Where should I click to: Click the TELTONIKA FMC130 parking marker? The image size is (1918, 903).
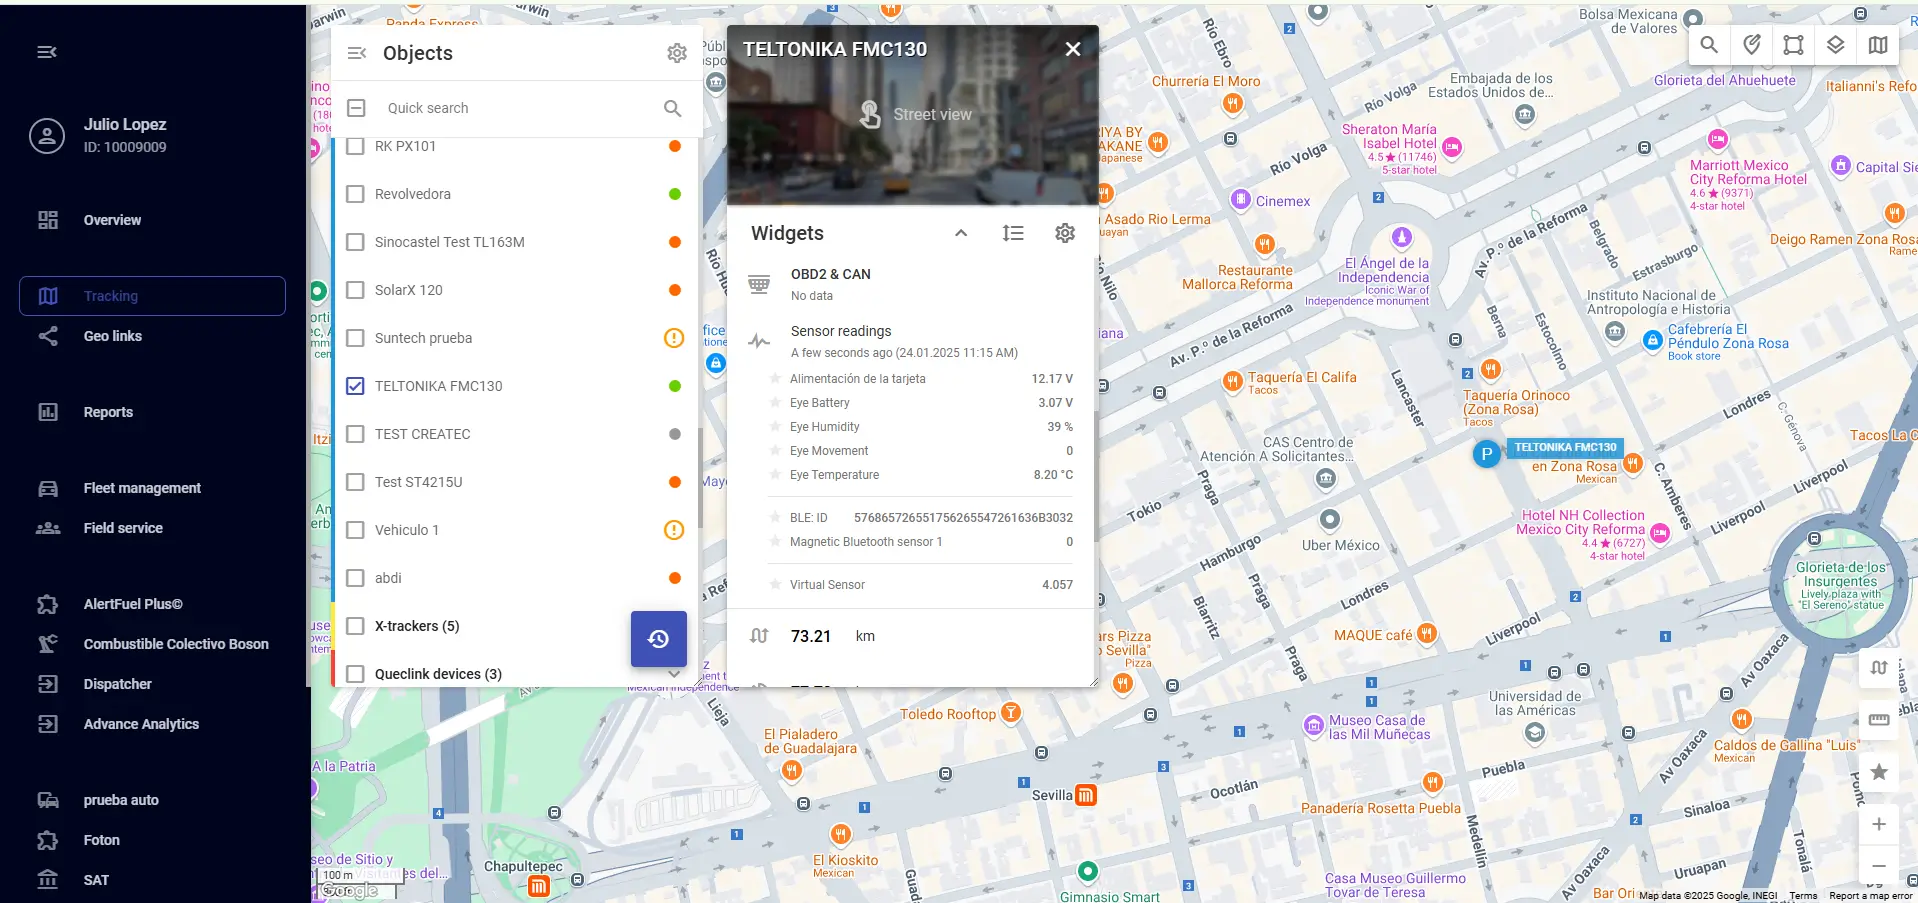tap(1487, 454)
